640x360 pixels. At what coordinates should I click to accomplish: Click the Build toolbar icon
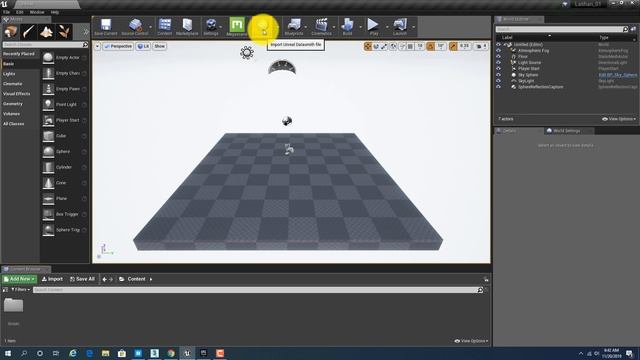click(x=347, y=27)
